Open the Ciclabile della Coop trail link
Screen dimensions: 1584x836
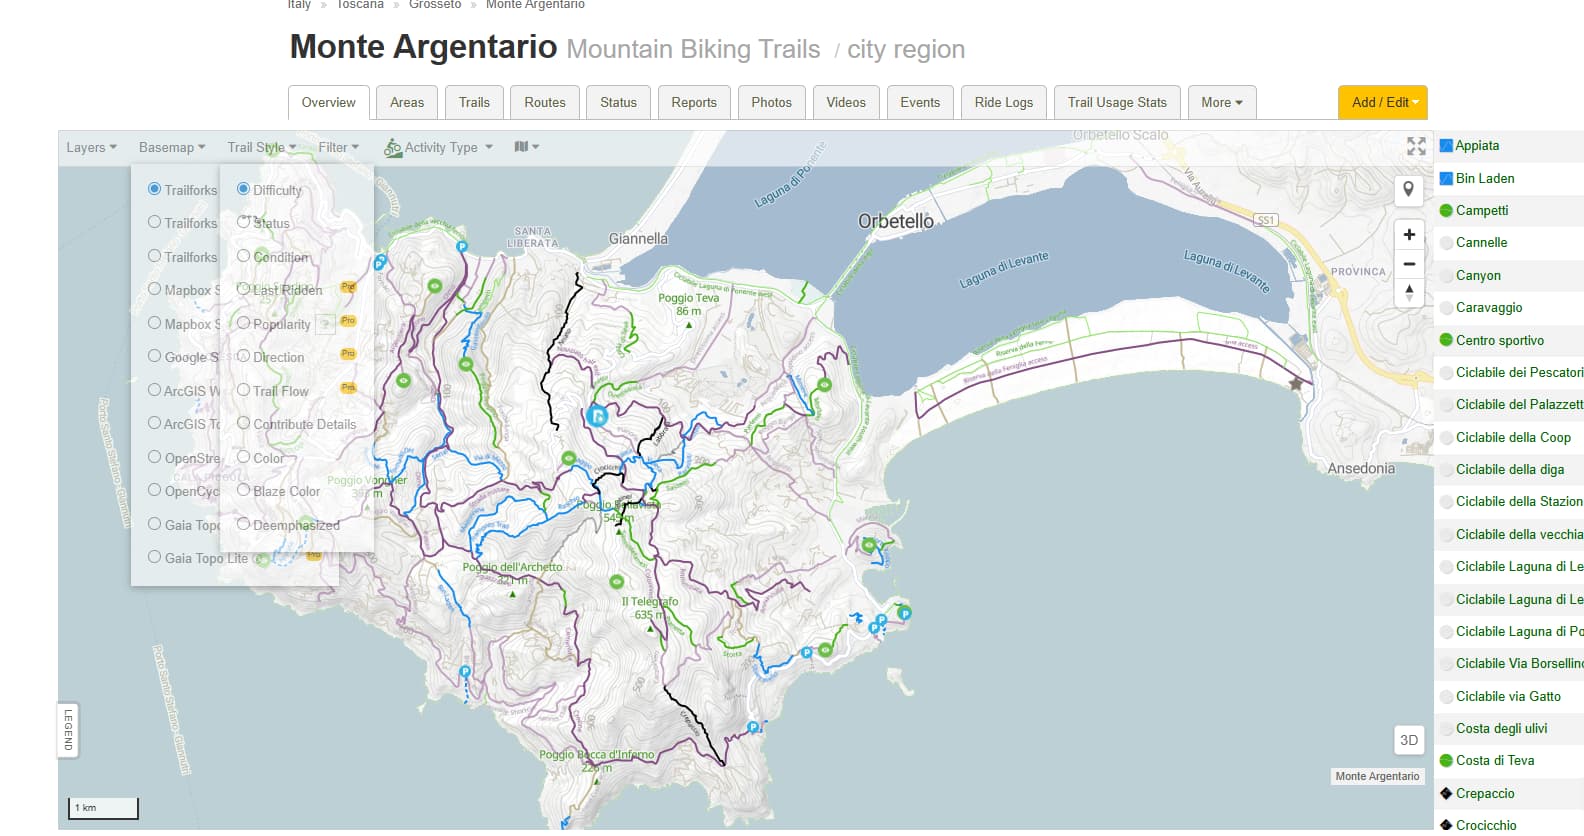point(1513,437)
